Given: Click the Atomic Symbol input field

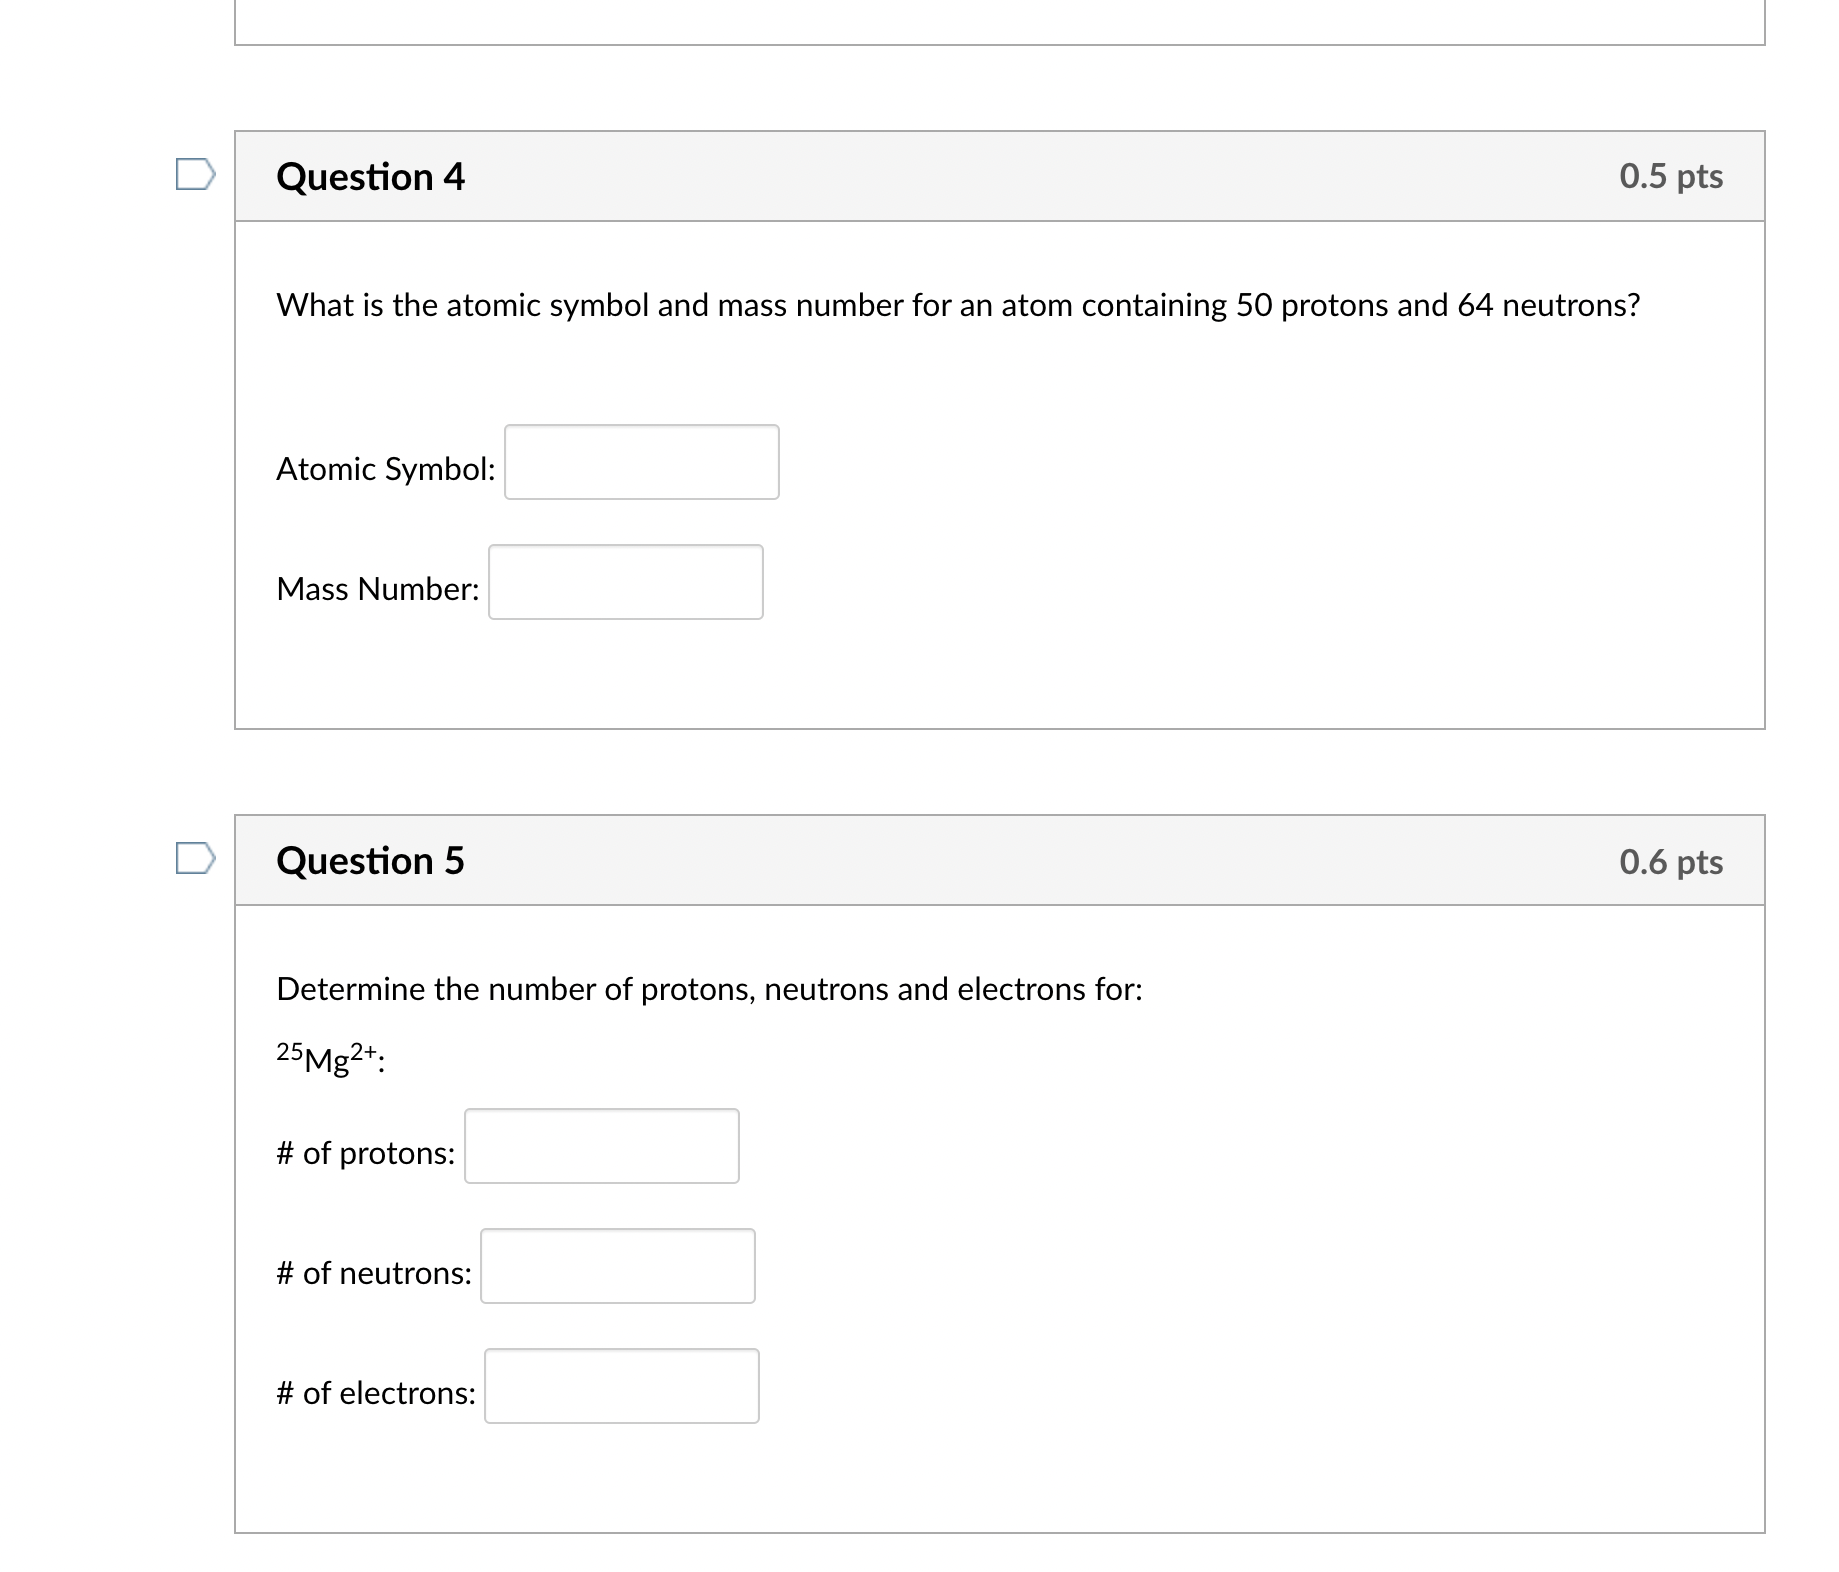Looking at the screenshot, I should click(642, 462).
